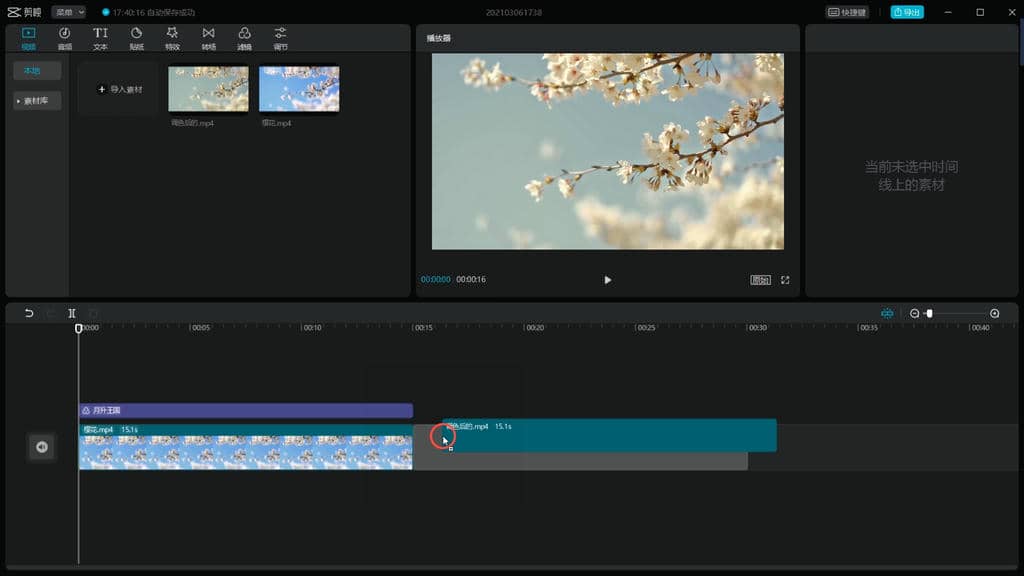The image size is (1024, 576).
Task: Open the 特效 (Effects) panel
Action: 172,38
